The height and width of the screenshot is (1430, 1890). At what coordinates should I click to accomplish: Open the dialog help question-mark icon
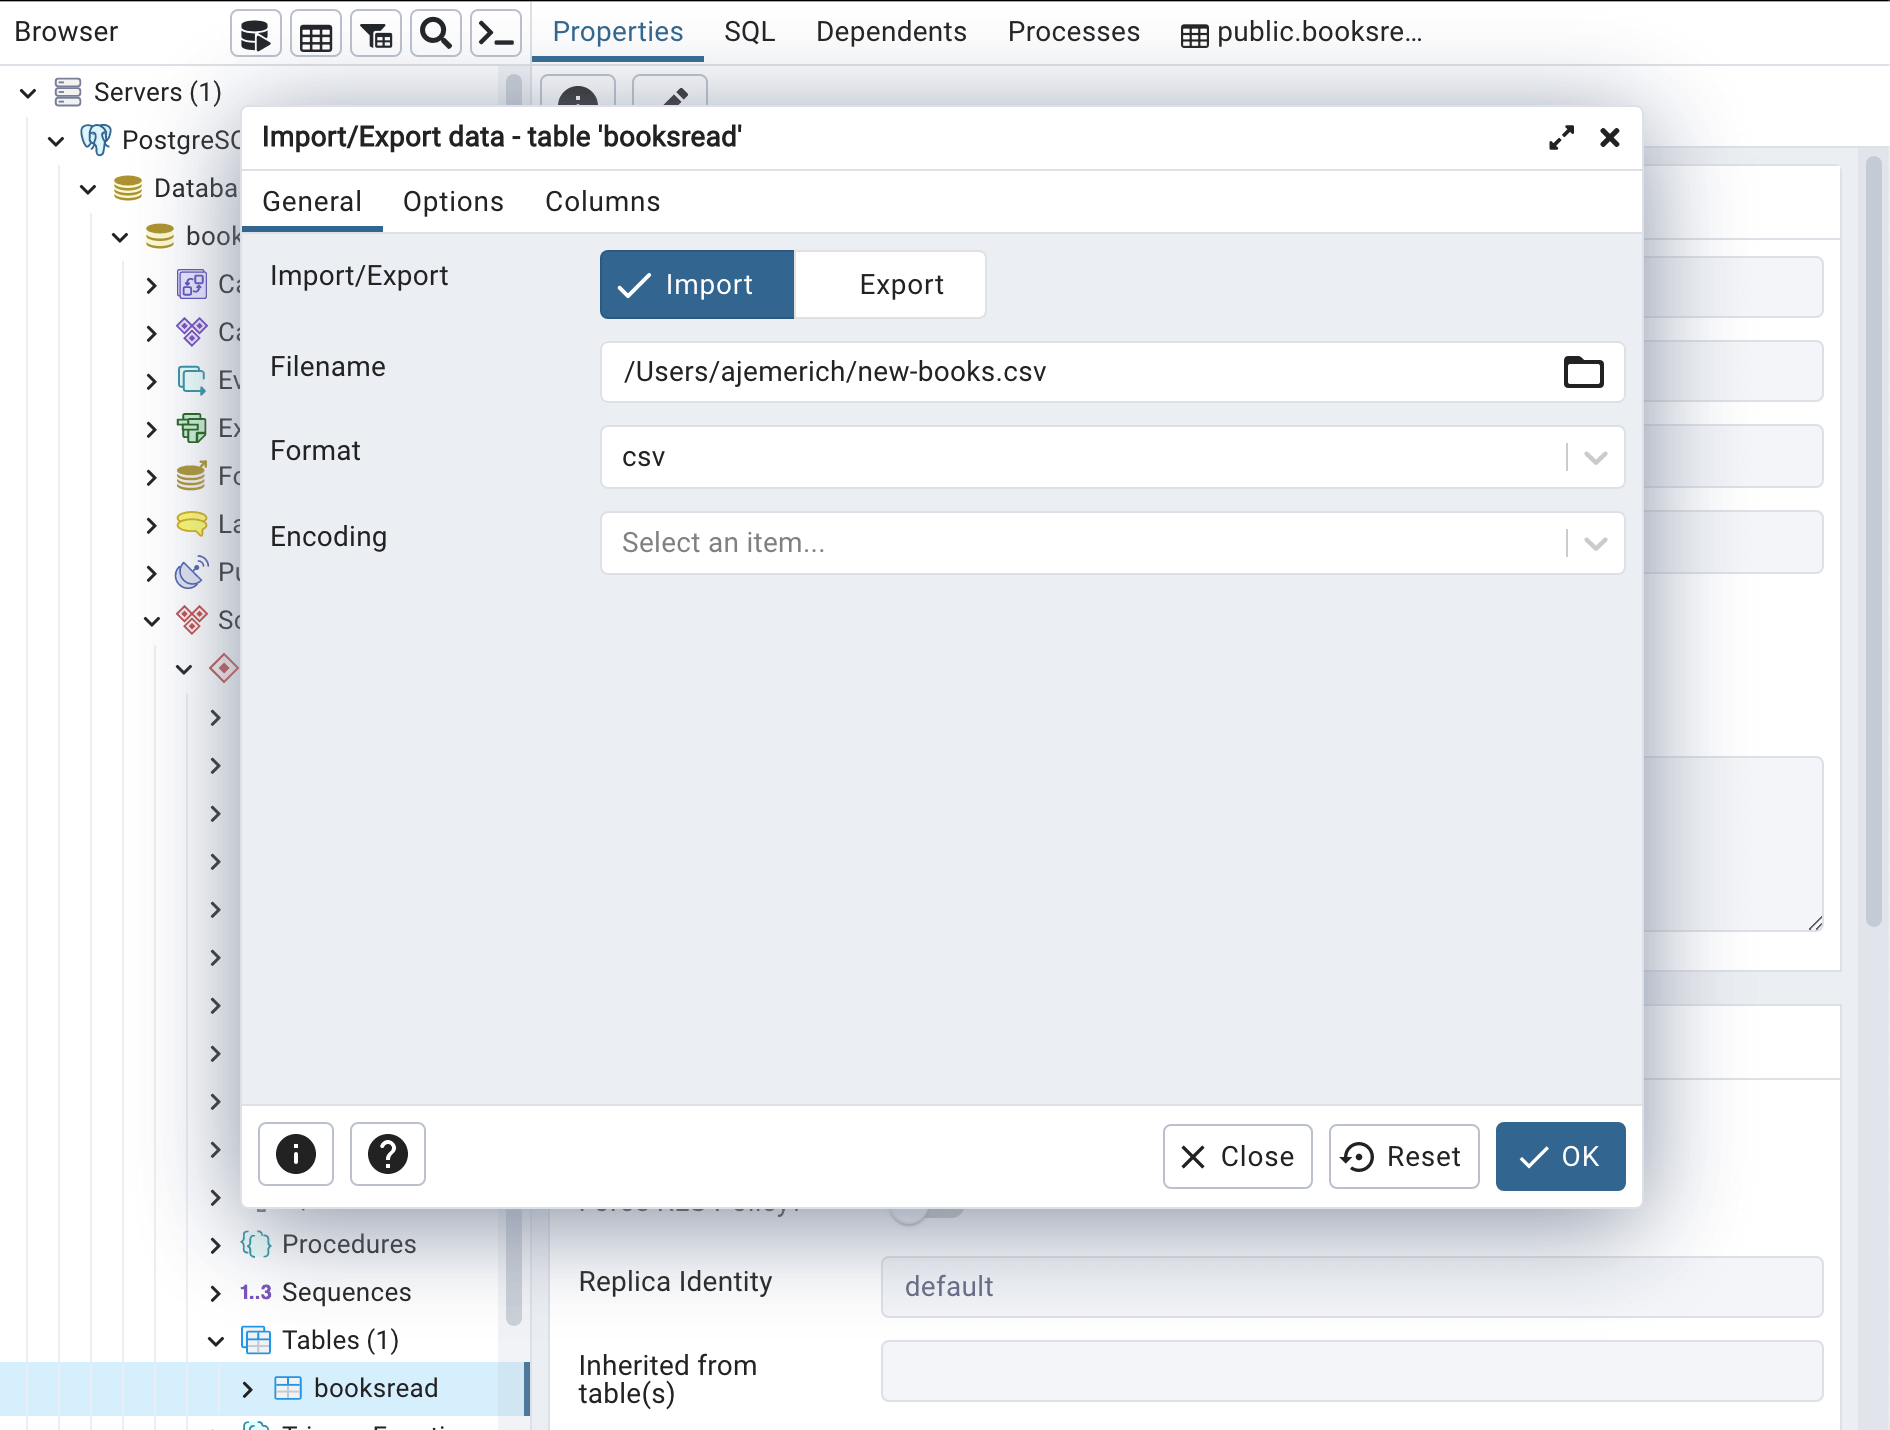click(386, 1155)
